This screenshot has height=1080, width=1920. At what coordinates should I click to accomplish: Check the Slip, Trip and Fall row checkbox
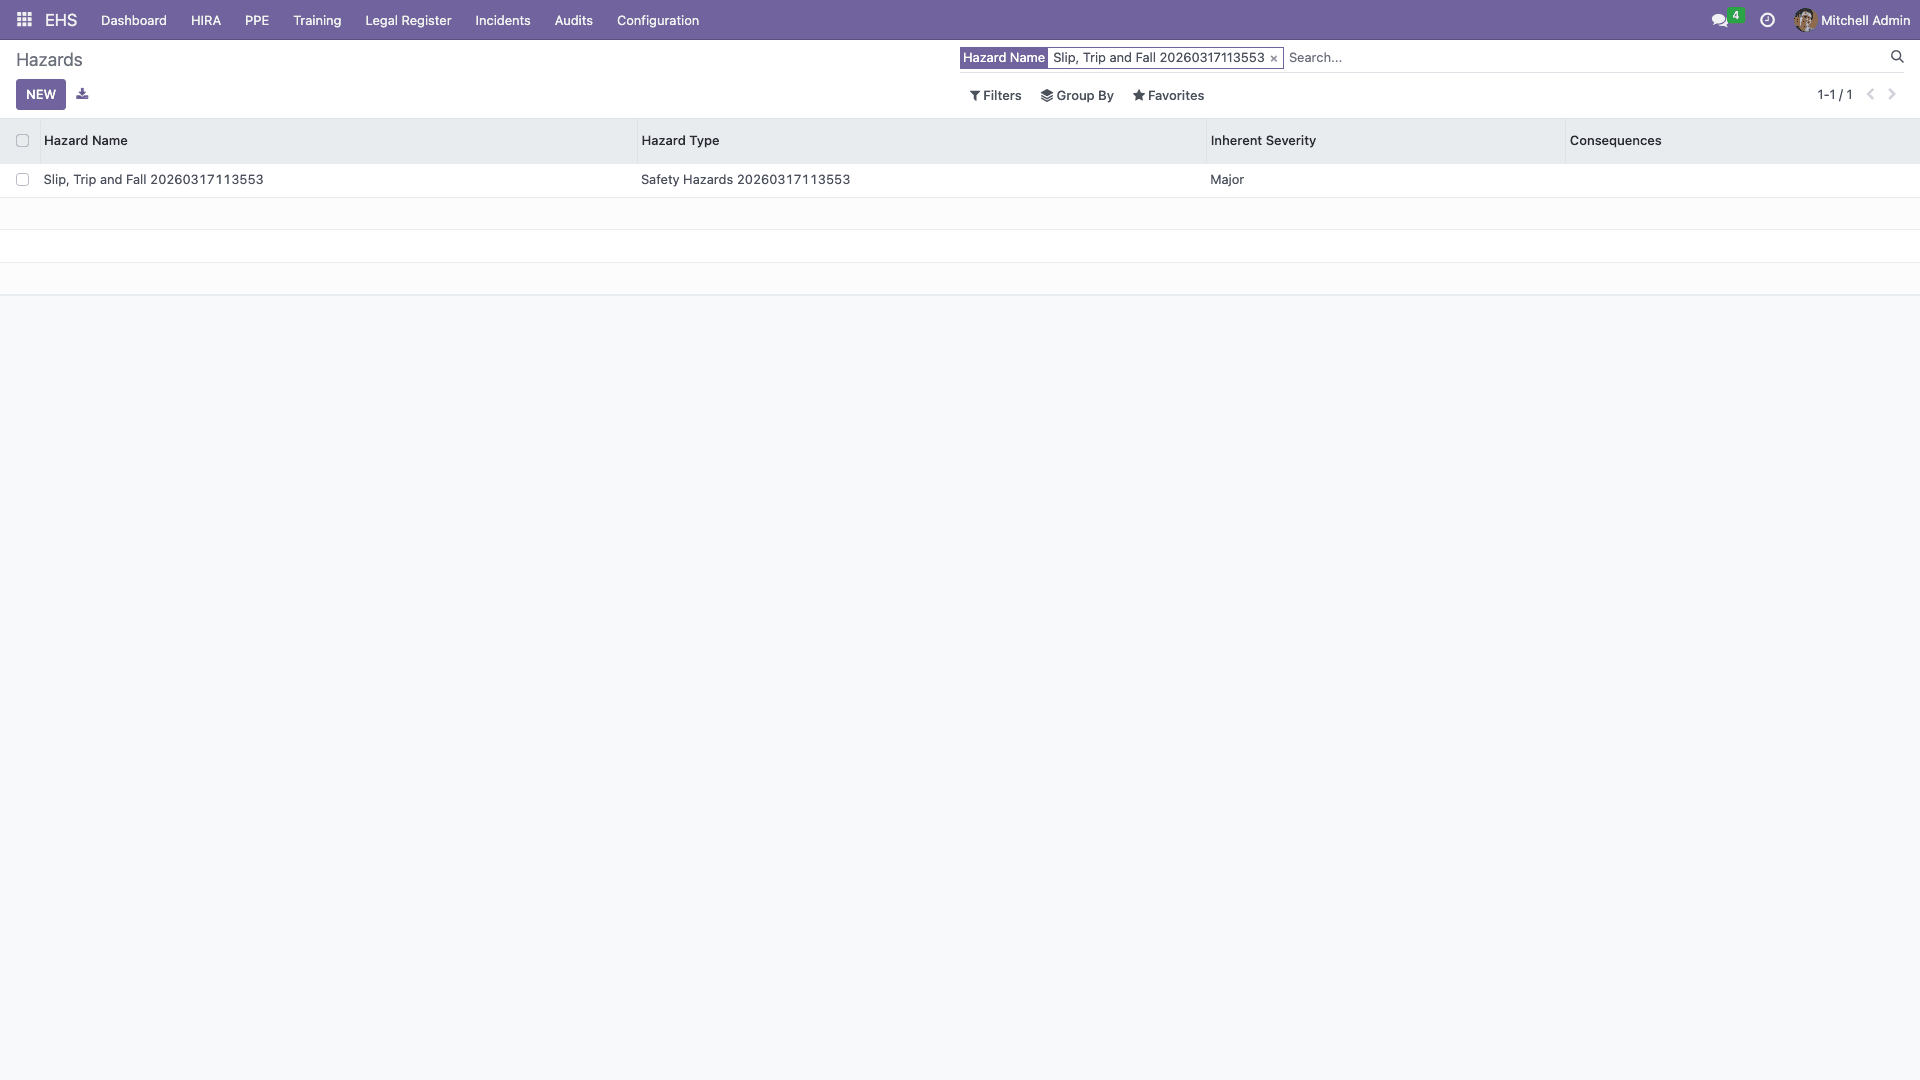[x=22, y=180]
